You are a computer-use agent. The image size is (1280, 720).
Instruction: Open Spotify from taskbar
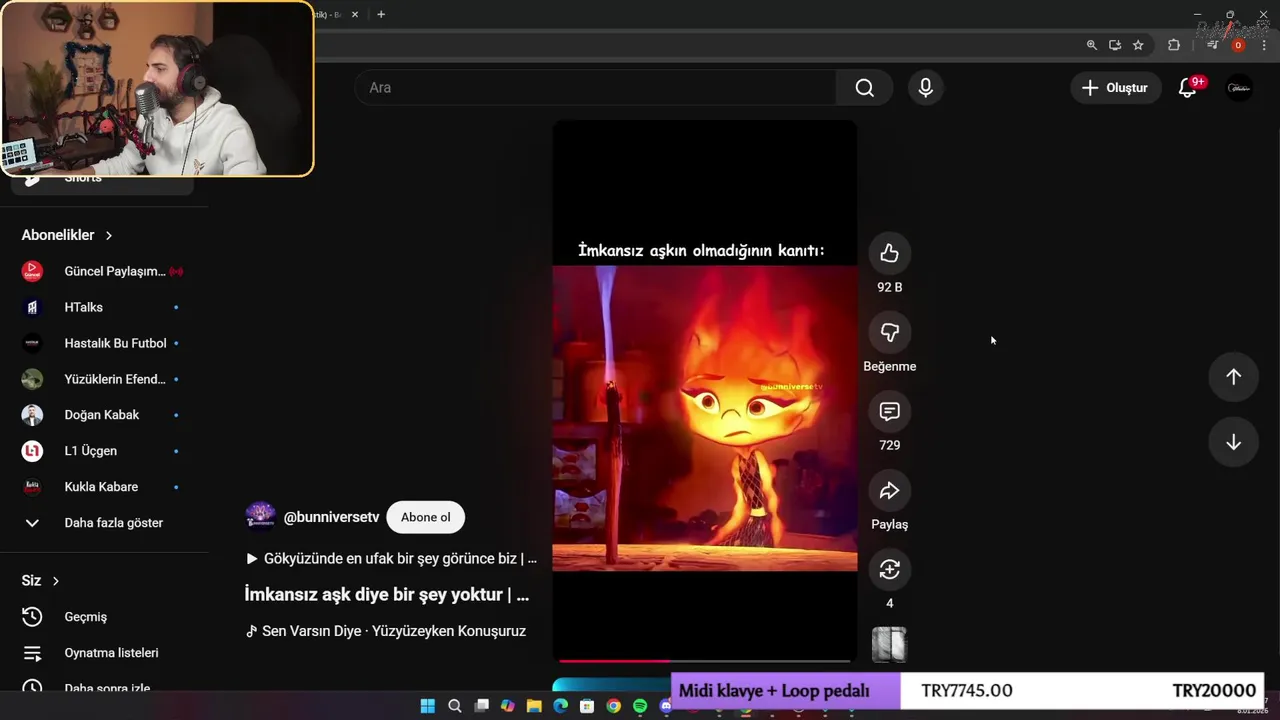[x=640, y=706]
